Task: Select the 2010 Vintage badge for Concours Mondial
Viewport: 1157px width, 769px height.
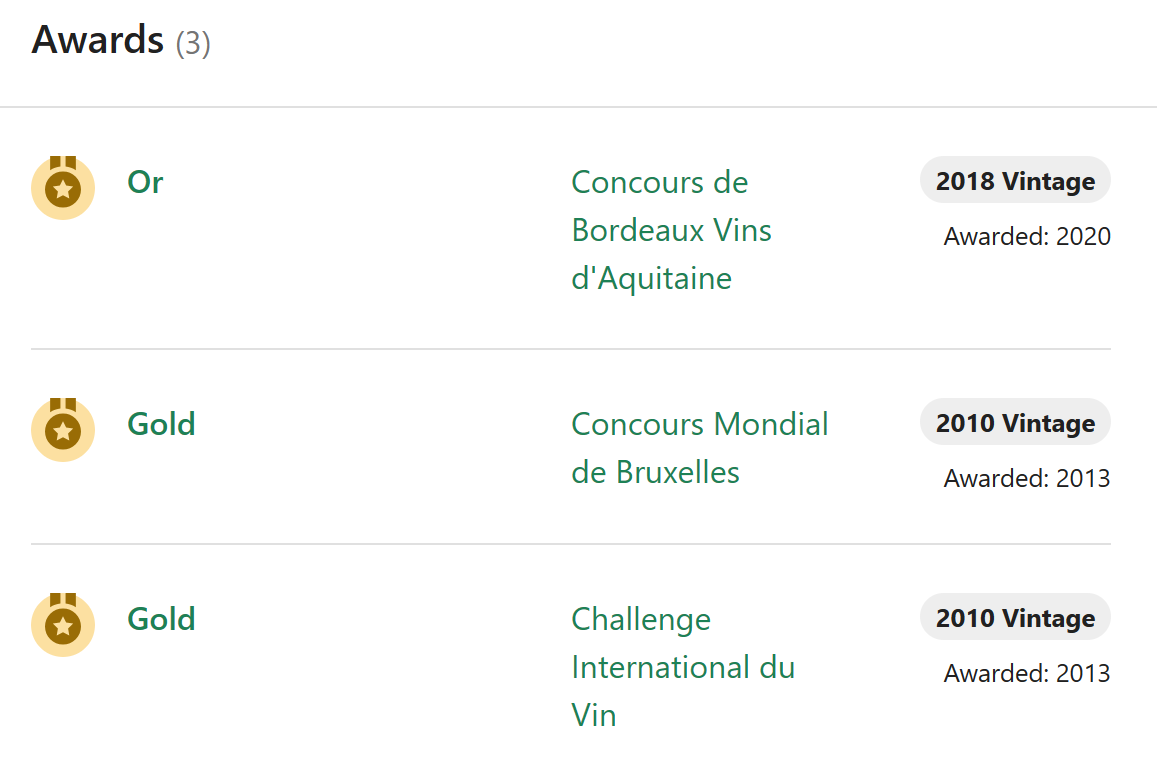Action: click(x=1015, y=423)
